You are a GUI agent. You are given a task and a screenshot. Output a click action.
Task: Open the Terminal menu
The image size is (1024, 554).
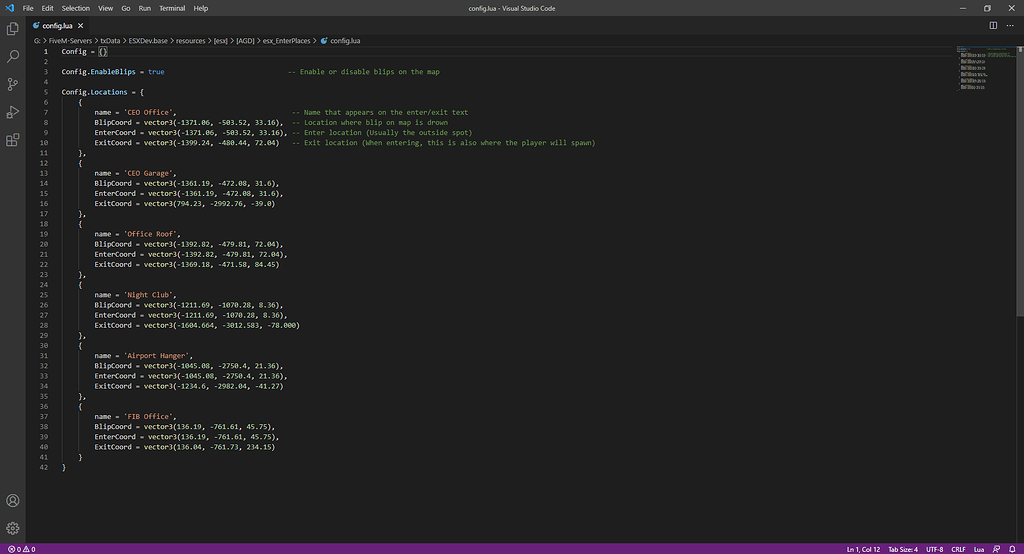point(172,8)
